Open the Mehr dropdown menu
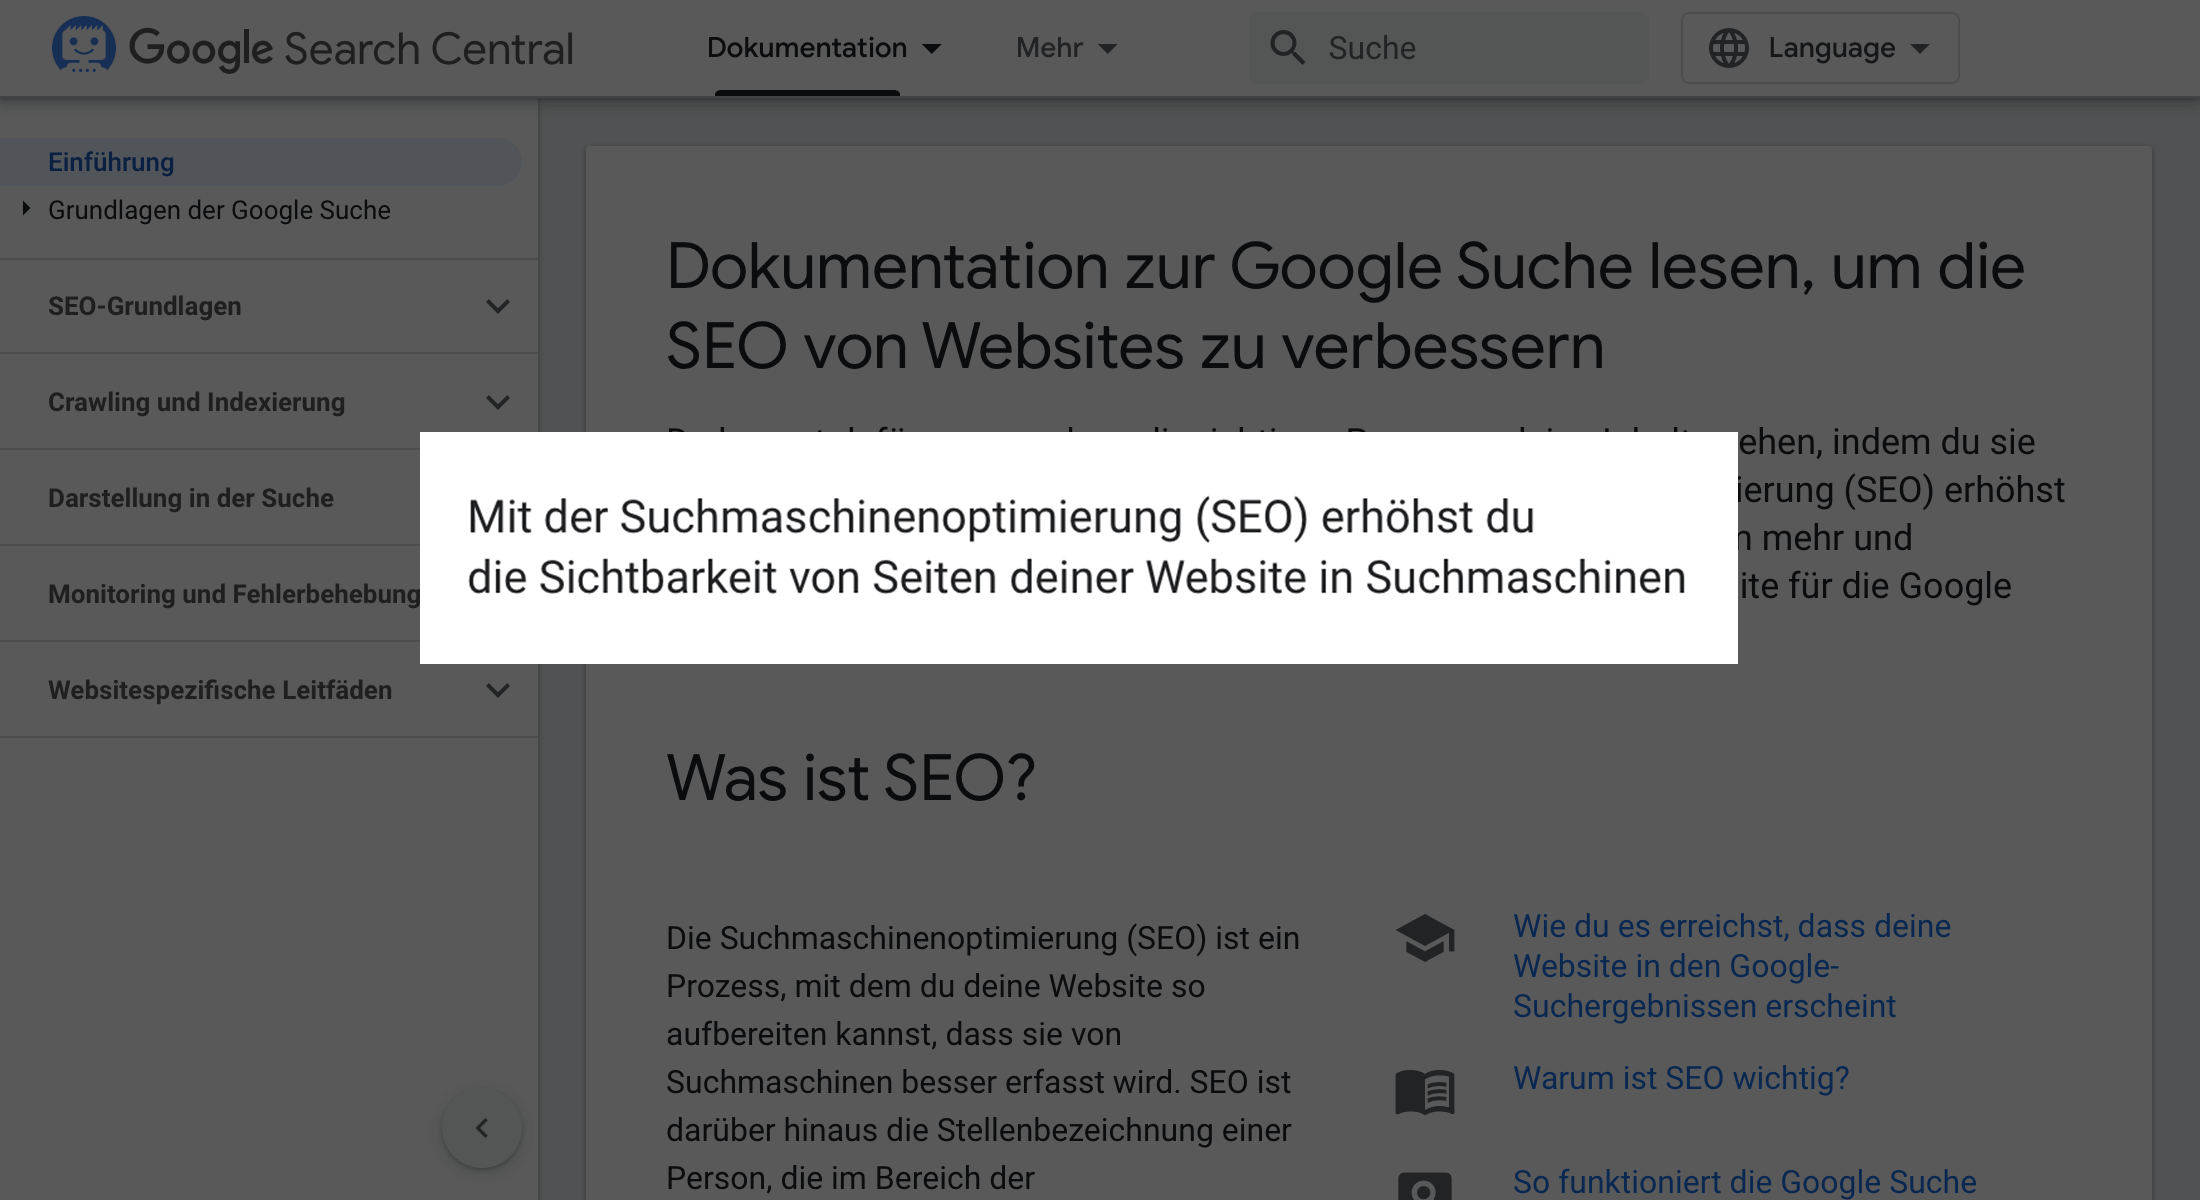 [x=1066, y=48]
